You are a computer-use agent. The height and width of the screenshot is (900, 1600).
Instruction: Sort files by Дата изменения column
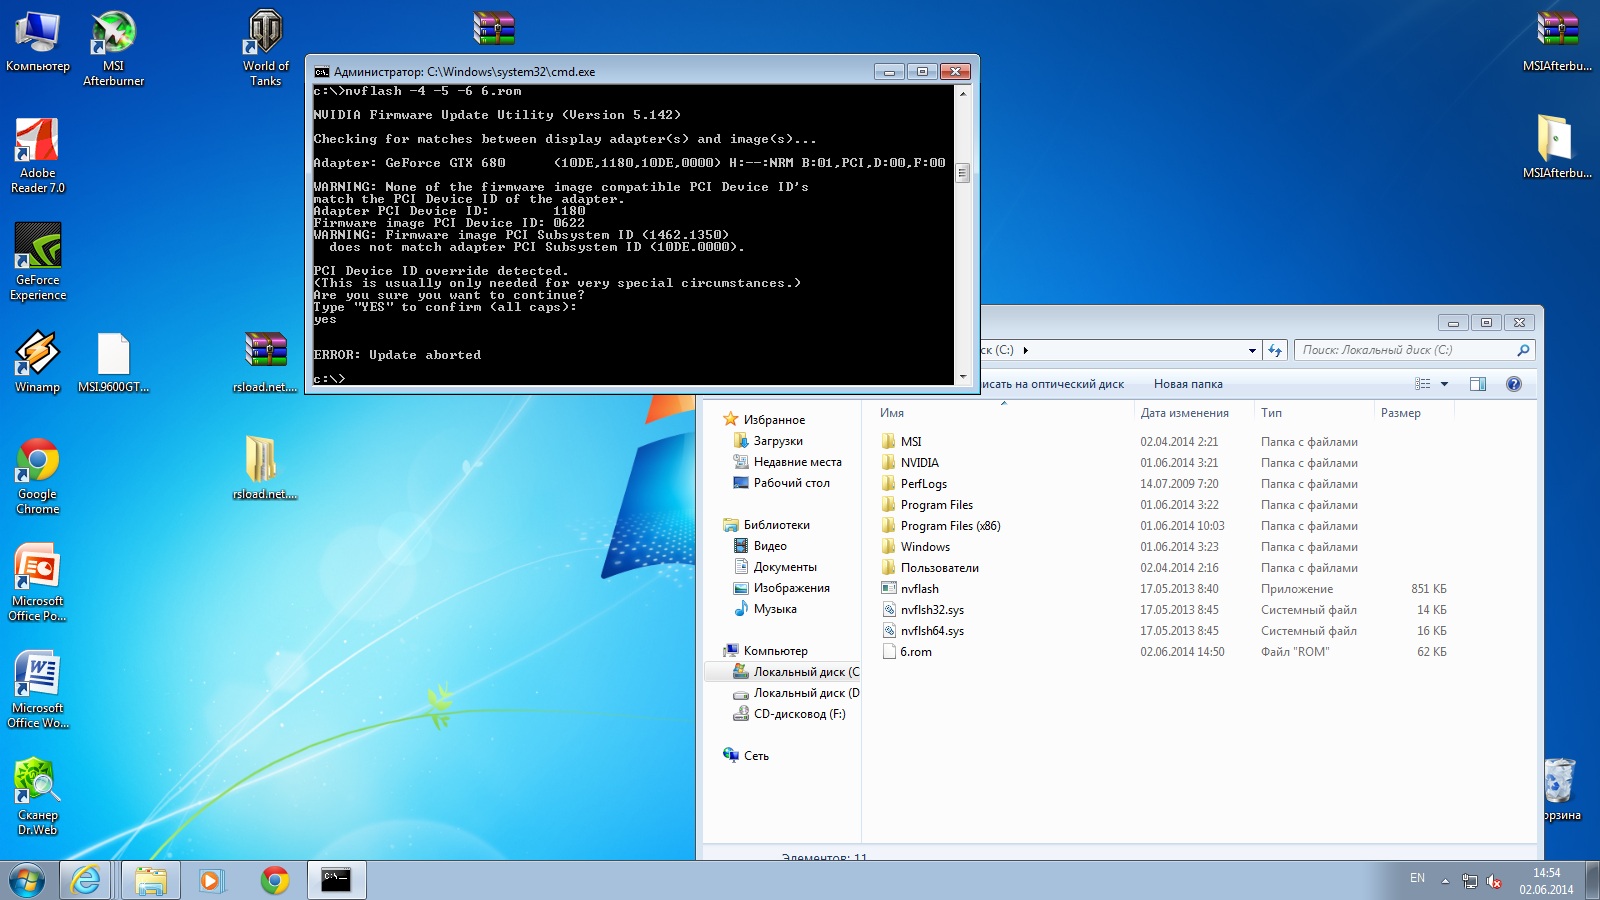click(x=1192, y=413)
